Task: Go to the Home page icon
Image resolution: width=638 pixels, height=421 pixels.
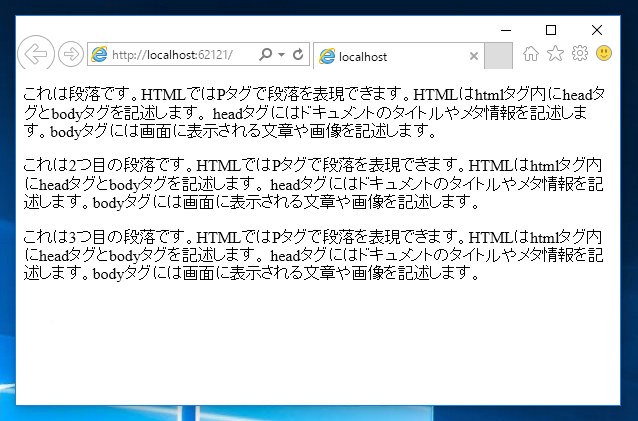Action: pyautogui.click(x=531, y=54)
